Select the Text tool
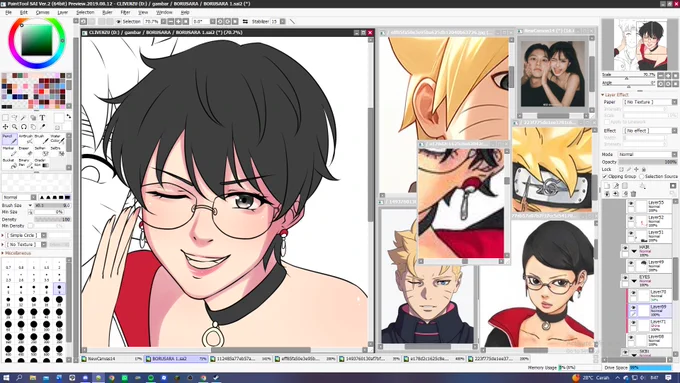The width and height of the screenshot is (680, 383). tap(42, 118)
